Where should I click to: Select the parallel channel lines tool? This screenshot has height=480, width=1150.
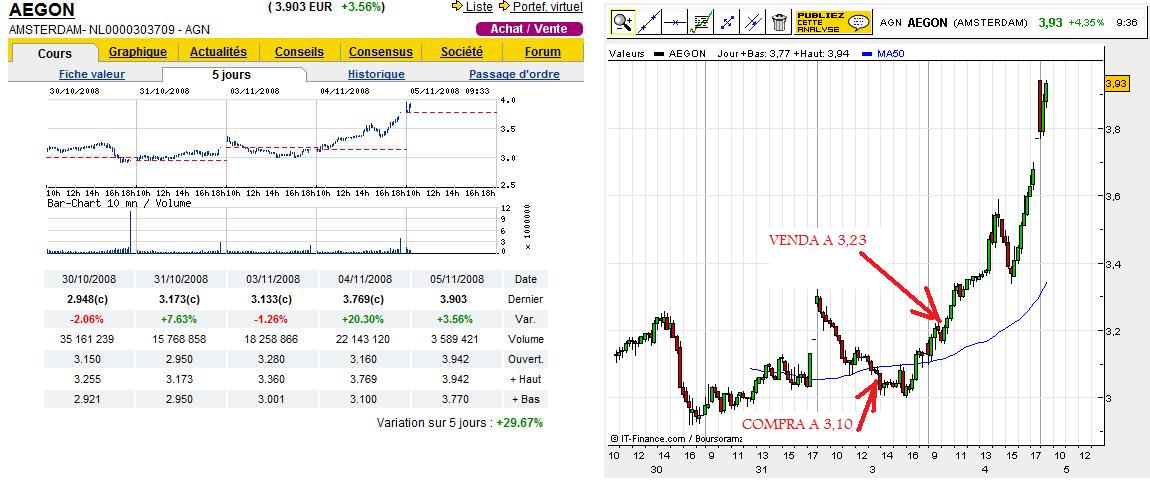(753, 22)
